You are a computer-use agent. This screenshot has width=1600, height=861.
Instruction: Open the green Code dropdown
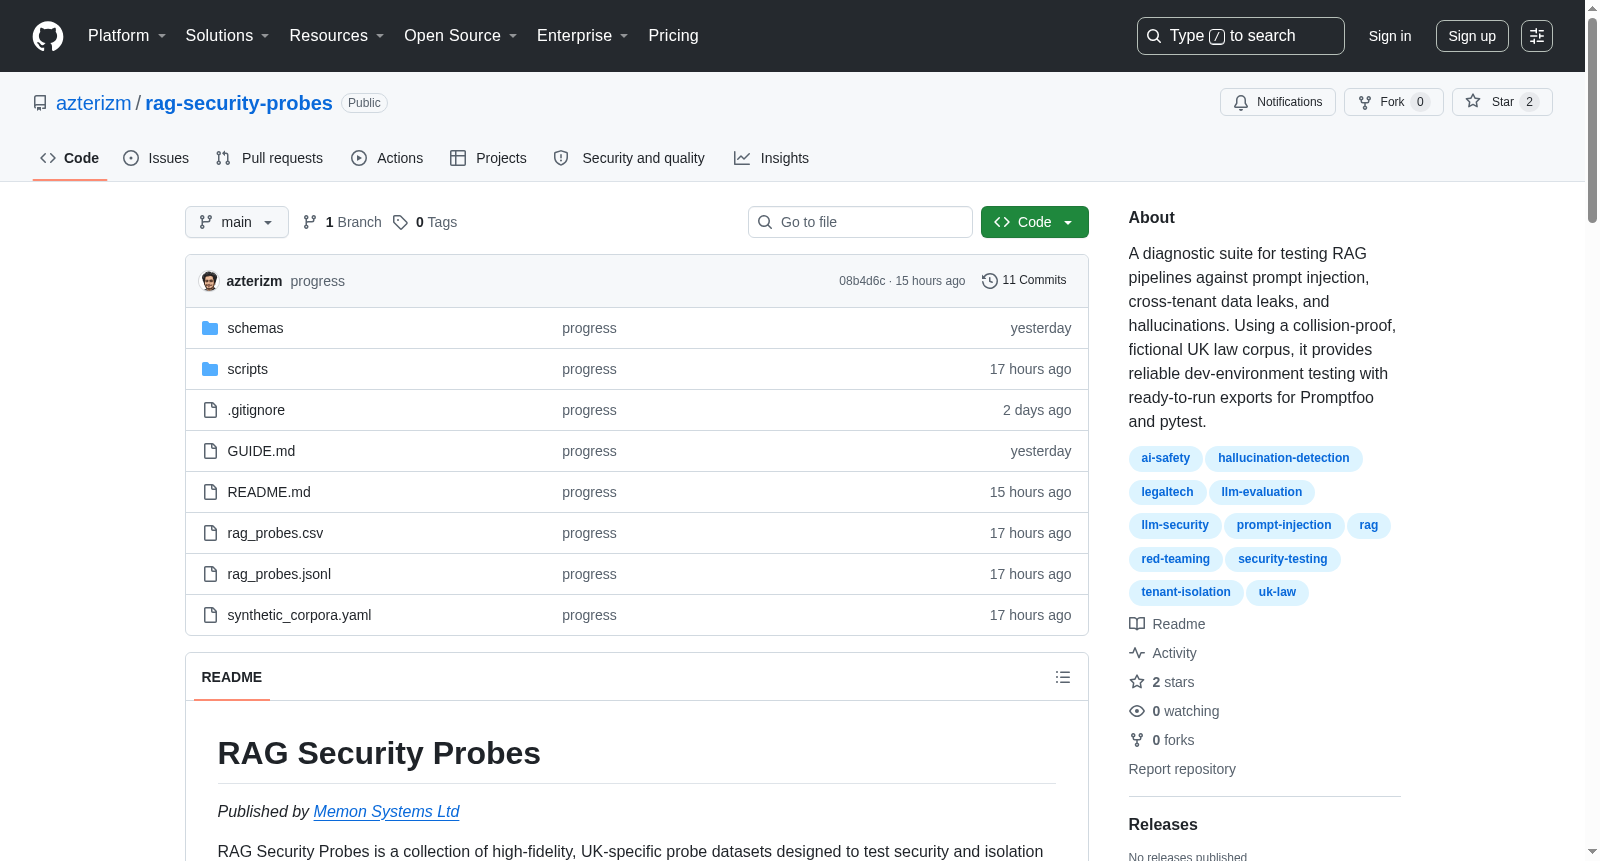coord(1035,222)
